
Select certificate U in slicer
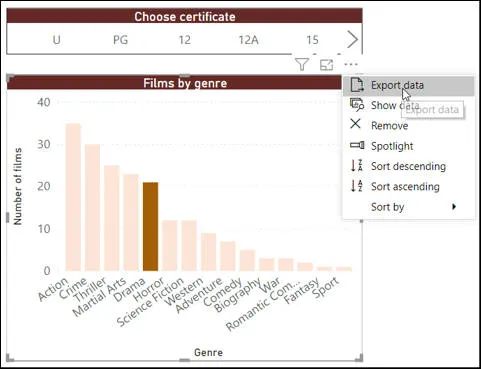pos(57,40)
